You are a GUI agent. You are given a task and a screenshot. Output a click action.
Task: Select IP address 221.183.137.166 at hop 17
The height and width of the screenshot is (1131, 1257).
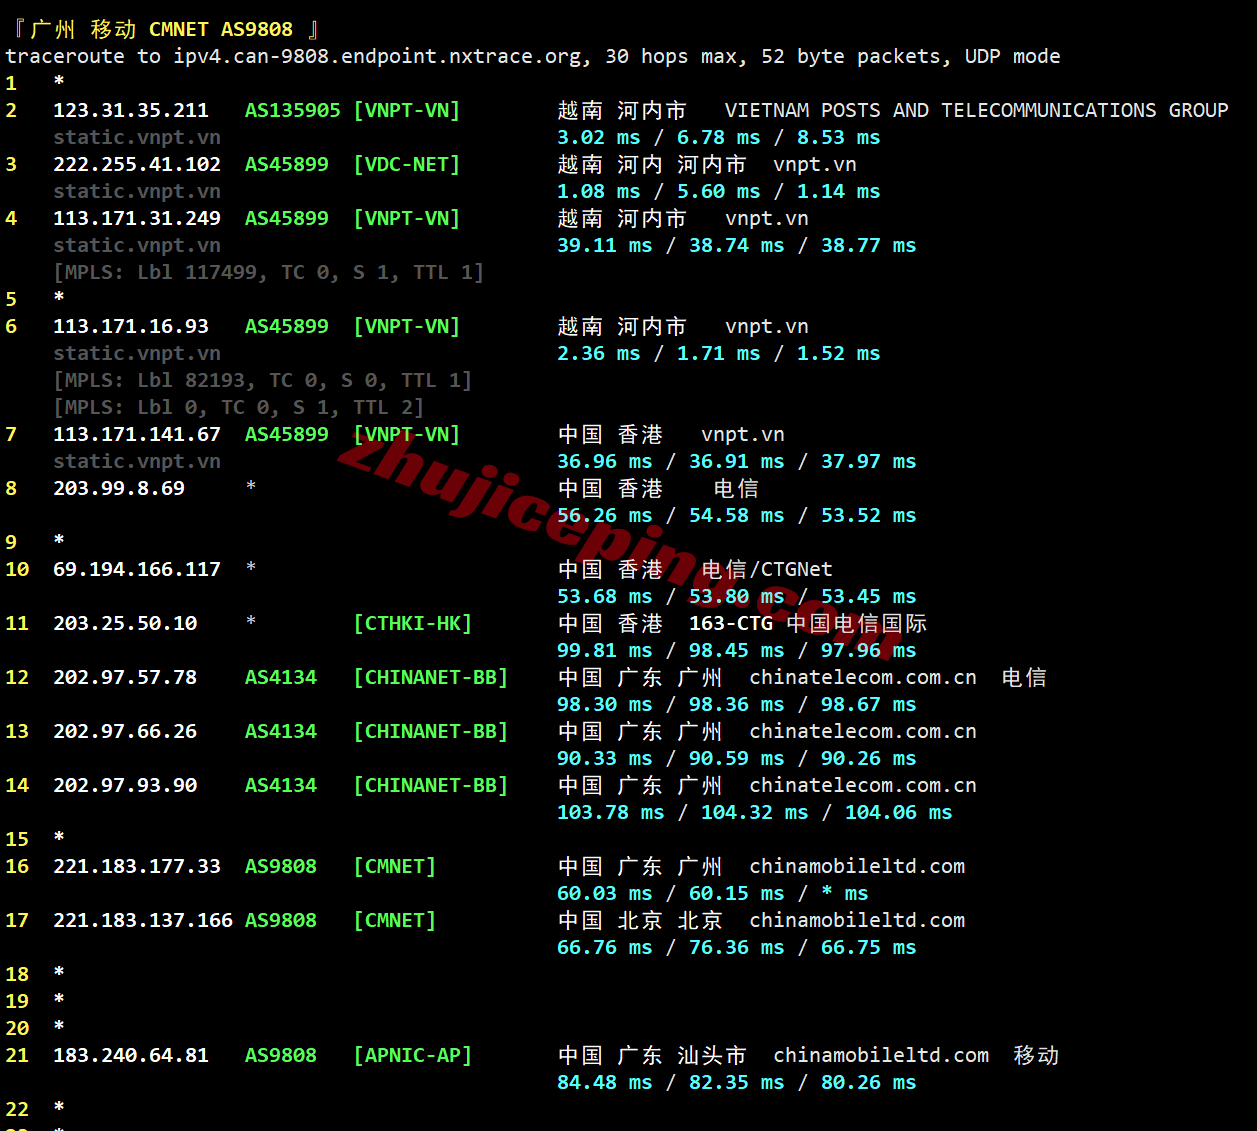click(142, 920)
